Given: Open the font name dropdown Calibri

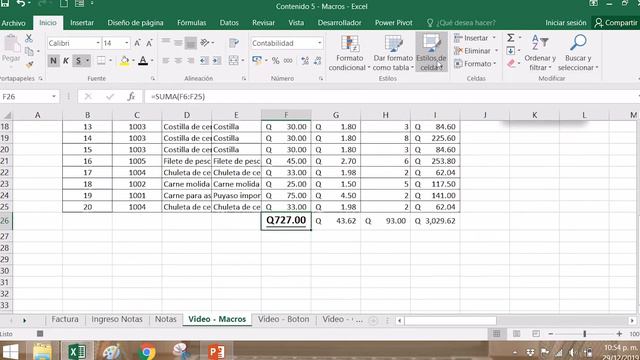Looking at the screenshot, I should point(98,43).
